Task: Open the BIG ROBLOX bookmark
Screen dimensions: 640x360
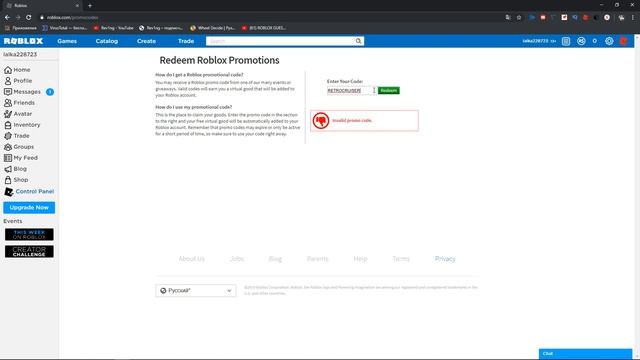Action: click(264, 28)
